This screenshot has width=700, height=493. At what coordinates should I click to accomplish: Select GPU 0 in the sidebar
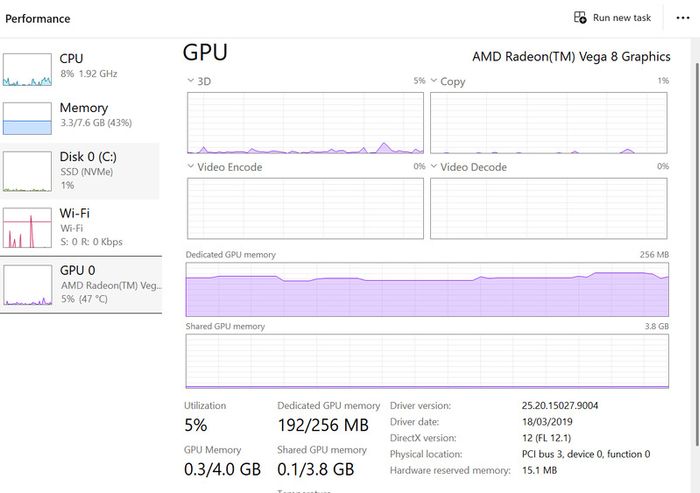point(81,284)
